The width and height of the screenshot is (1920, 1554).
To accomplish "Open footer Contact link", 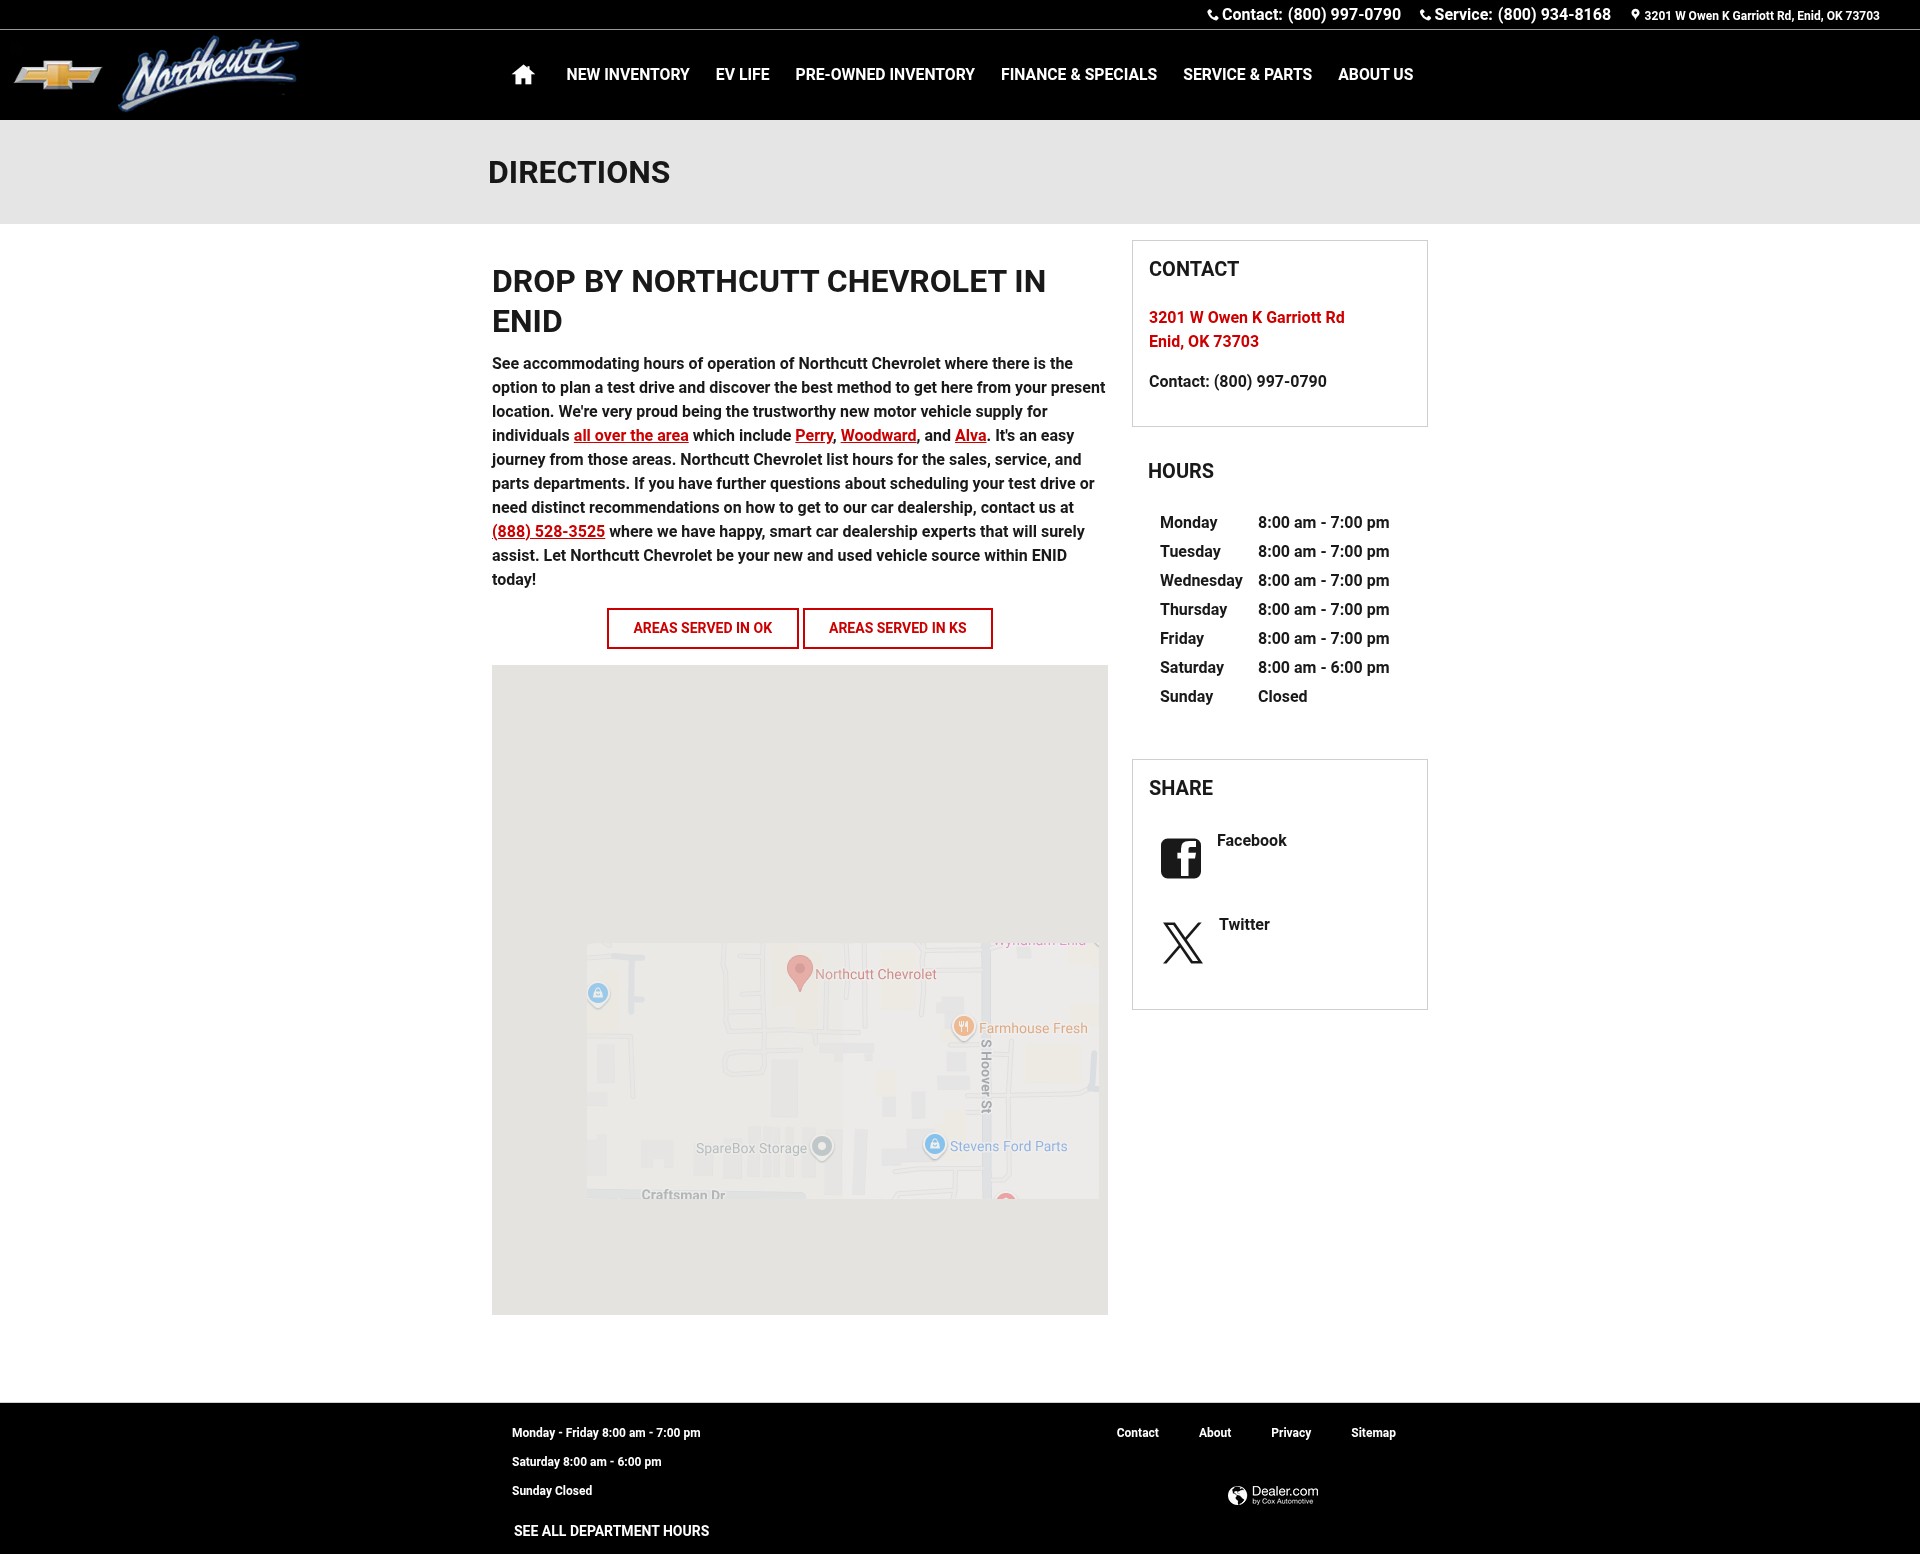I will (1137, 1433).
